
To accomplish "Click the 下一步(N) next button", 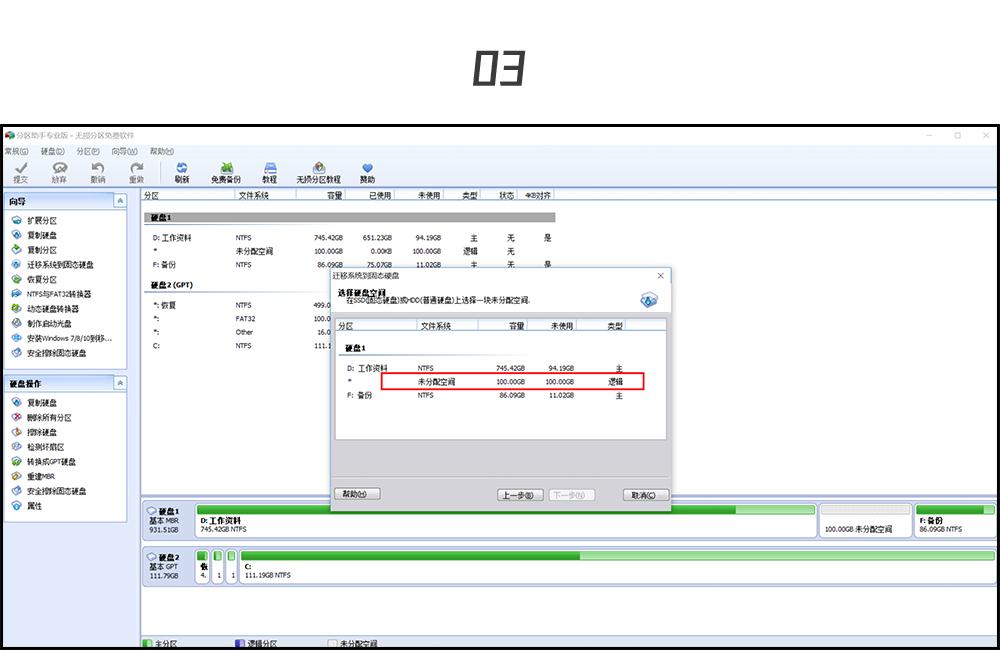I will [571, 495].
